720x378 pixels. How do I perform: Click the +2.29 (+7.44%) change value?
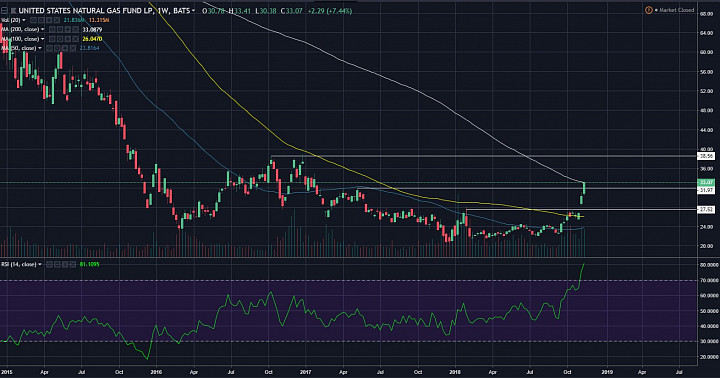330,11
